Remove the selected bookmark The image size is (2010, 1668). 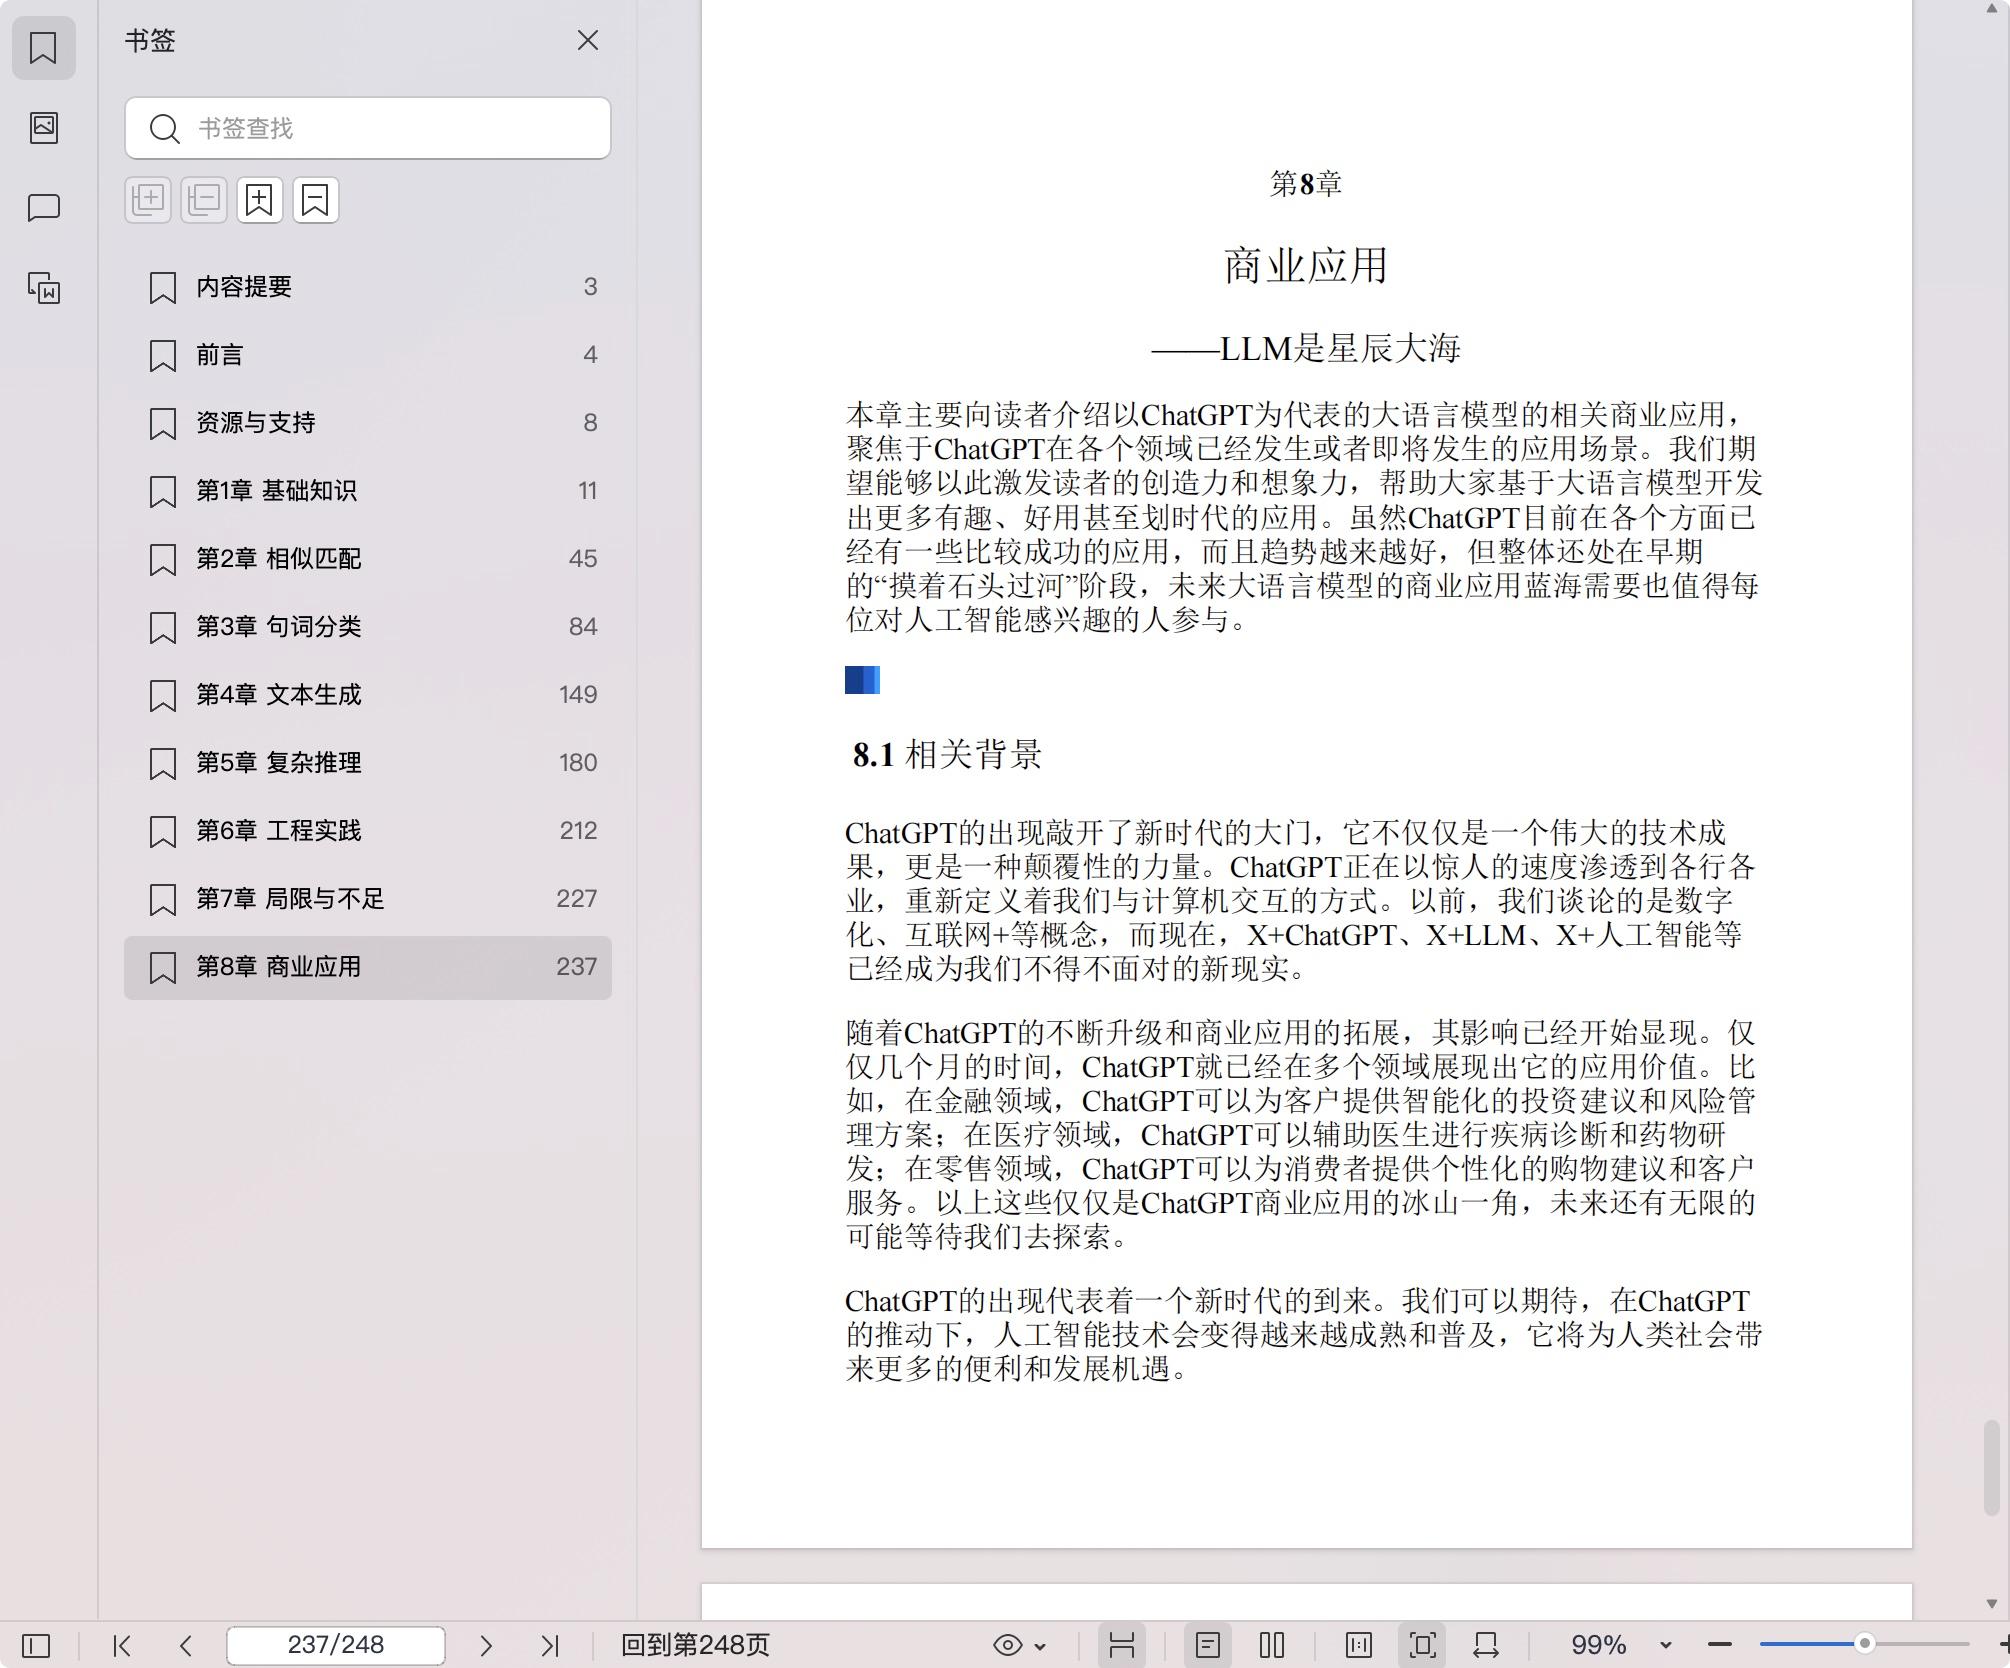(316, 200)
